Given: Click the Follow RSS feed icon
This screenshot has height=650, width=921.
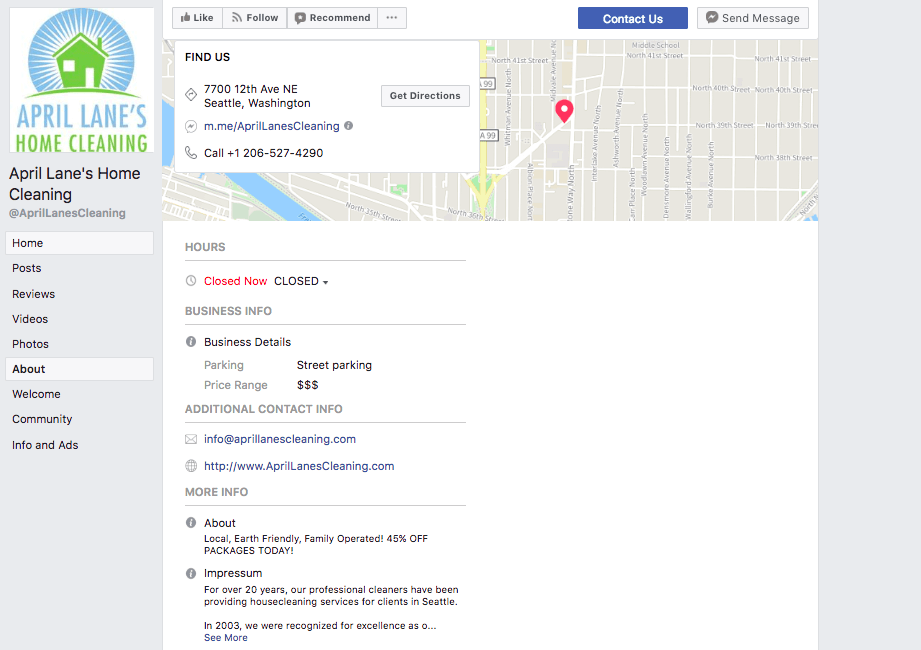Looking at the screenshot, I should (x=237, y=18).
